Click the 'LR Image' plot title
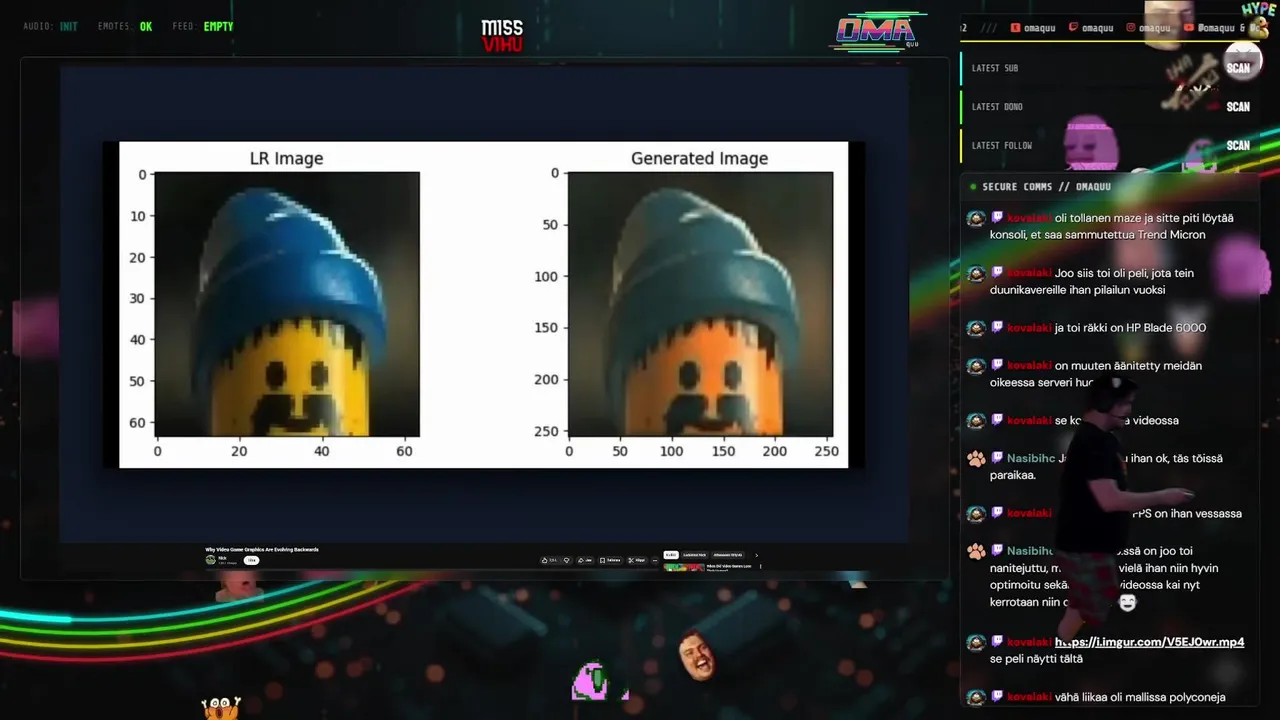Viewport: 1280px width, 720px height. pos(286,158)
